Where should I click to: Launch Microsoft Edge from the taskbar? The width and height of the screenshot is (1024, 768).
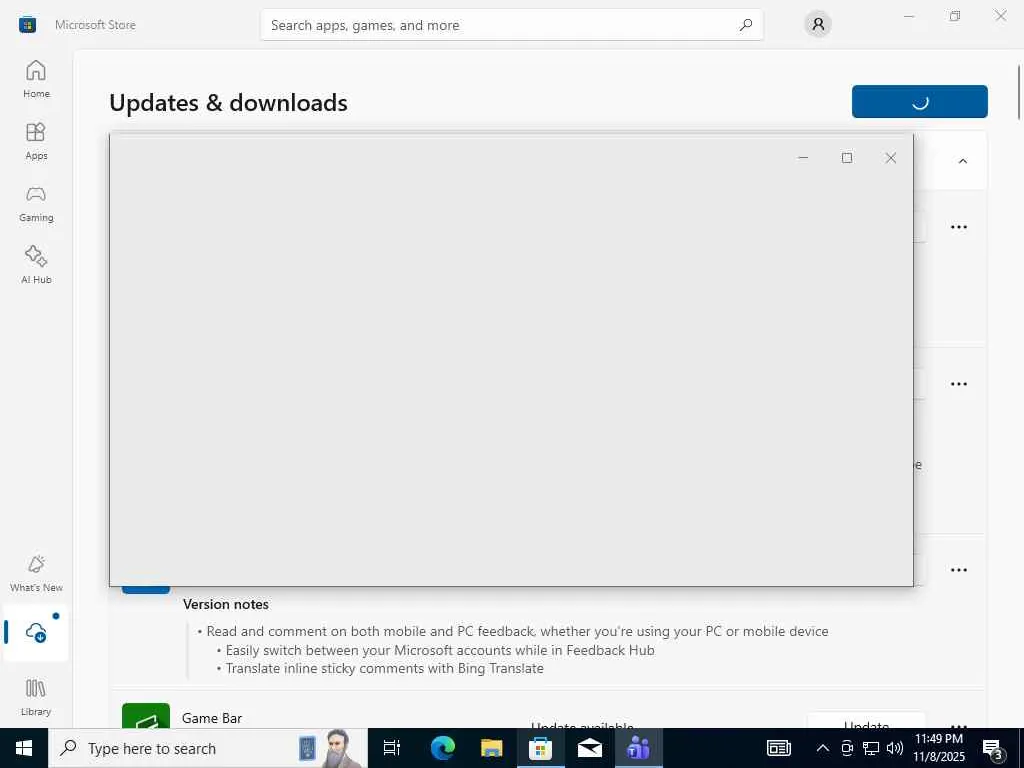(442, 748)
